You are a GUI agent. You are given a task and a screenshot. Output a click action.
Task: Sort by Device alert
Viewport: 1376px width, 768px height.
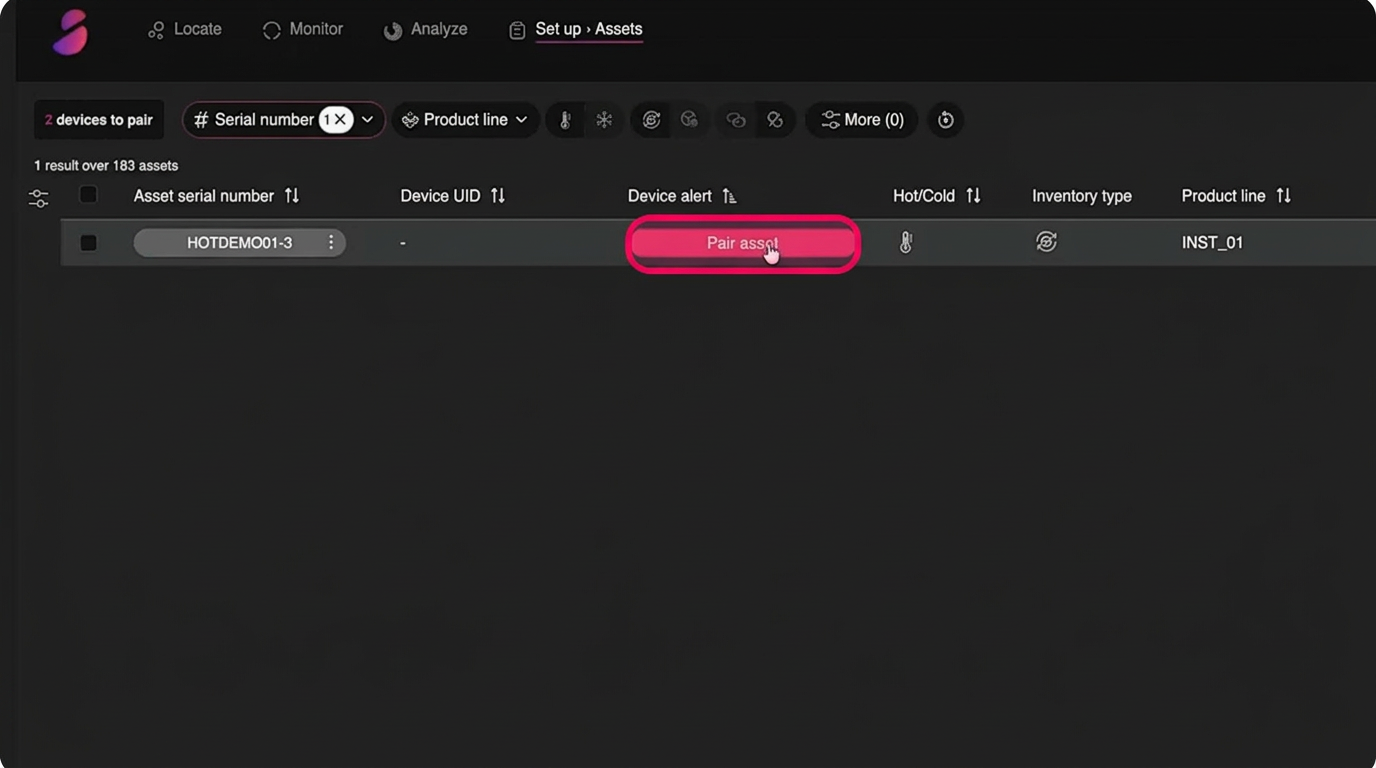[729, 196]
